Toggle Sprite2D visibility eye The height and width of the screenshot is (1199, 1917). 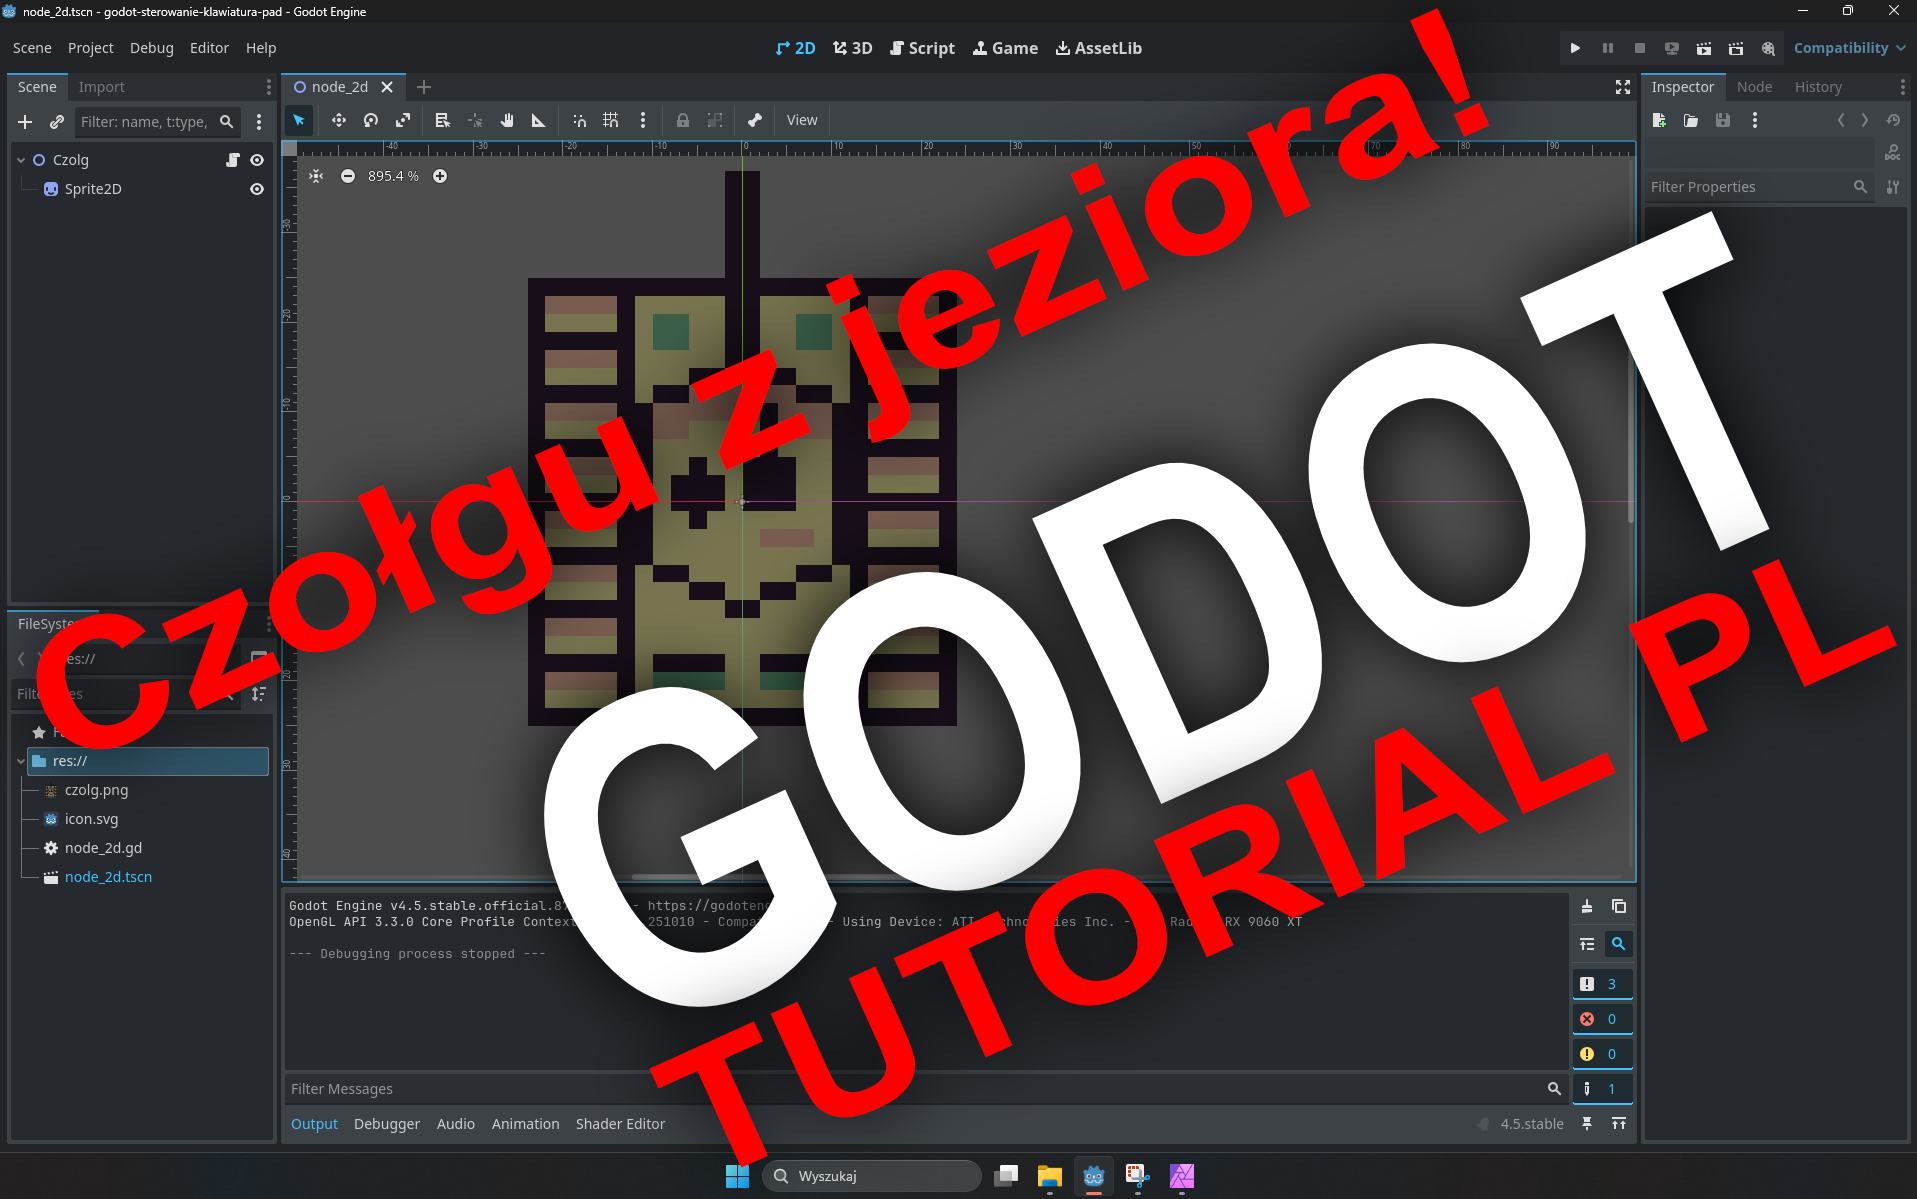(257, 189)
